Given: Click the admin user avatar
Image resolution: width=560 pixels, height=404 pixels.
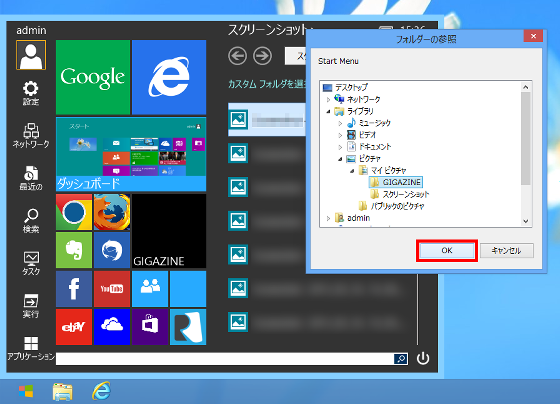Looking at the screenshot, I should 31,55.
